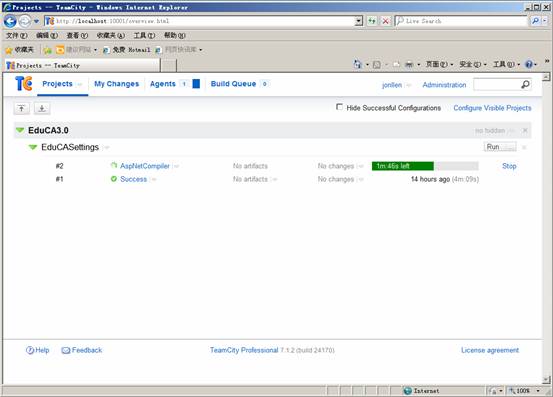Open the jonllen user dropdown arrow
This screenshot has height=397, width=553.
pyautogui.click(x=408, y=85)
